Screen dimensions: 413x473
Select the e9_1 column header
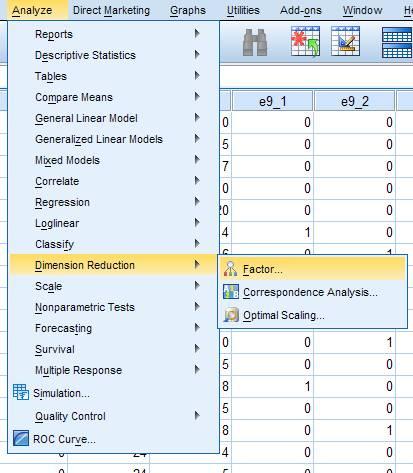coord(272,101)
